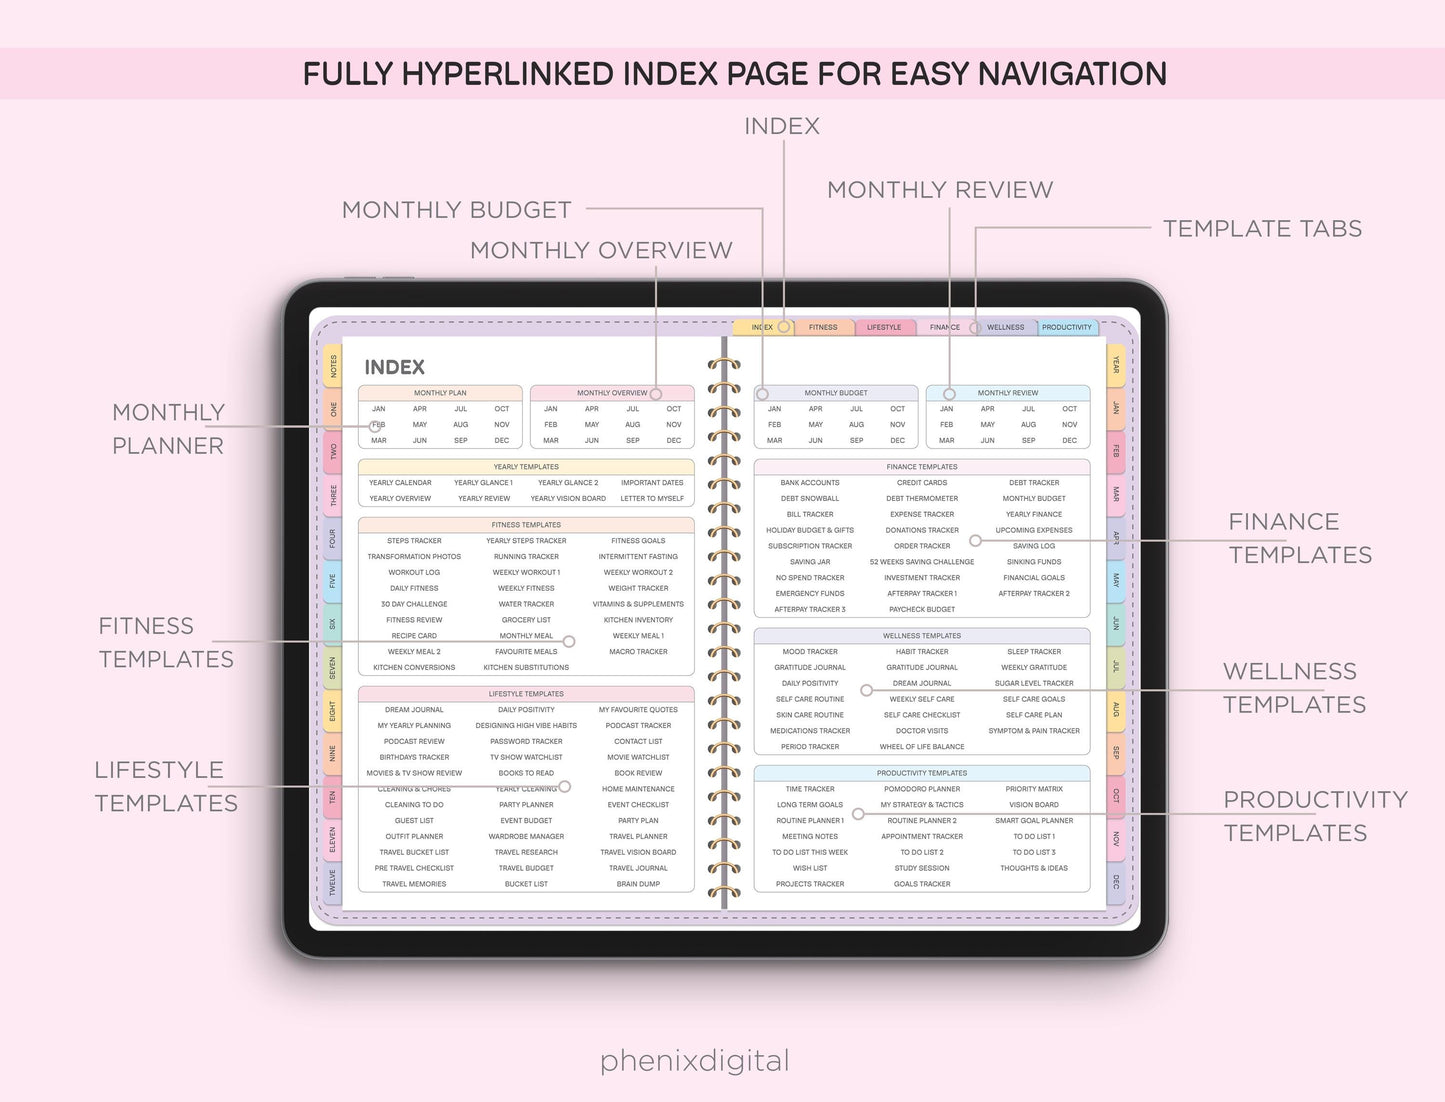This screenshot has width=1445, height=1102.
Task: Open the JUL tab on right edge
Action: tap(1116, 667)
